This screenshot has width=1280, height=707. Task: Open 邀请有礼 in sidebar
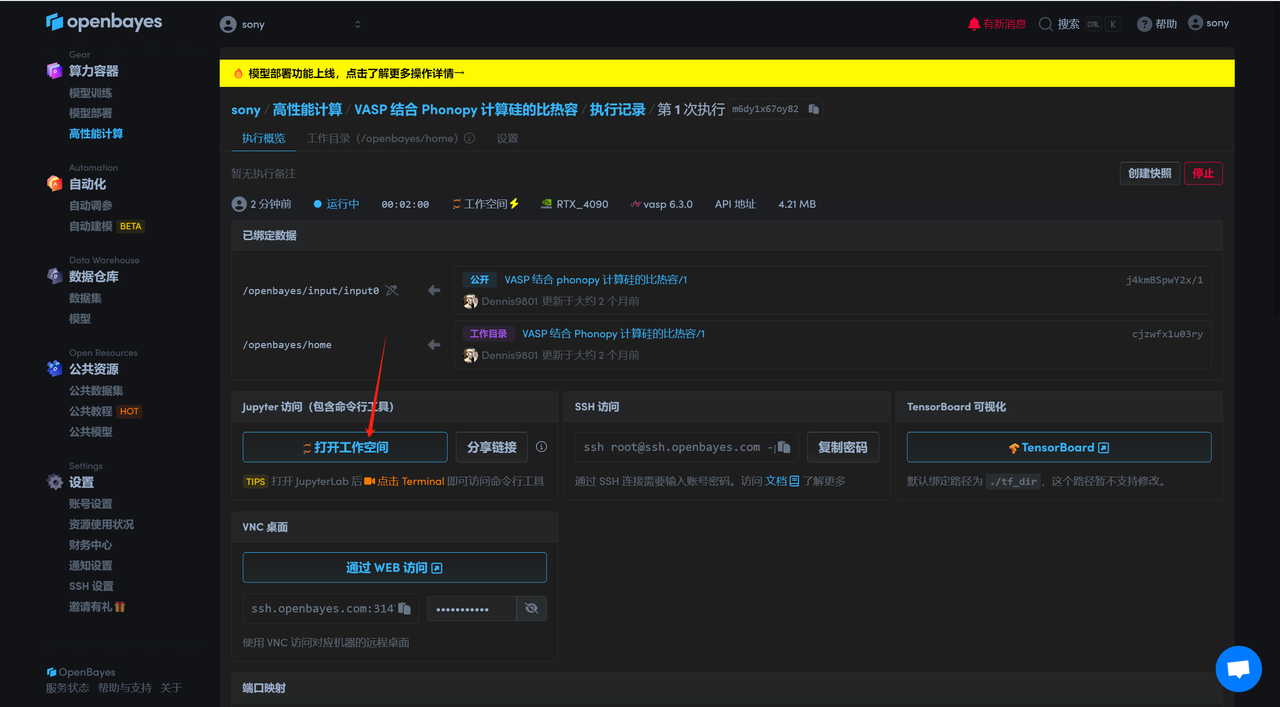tap(97, 607)
